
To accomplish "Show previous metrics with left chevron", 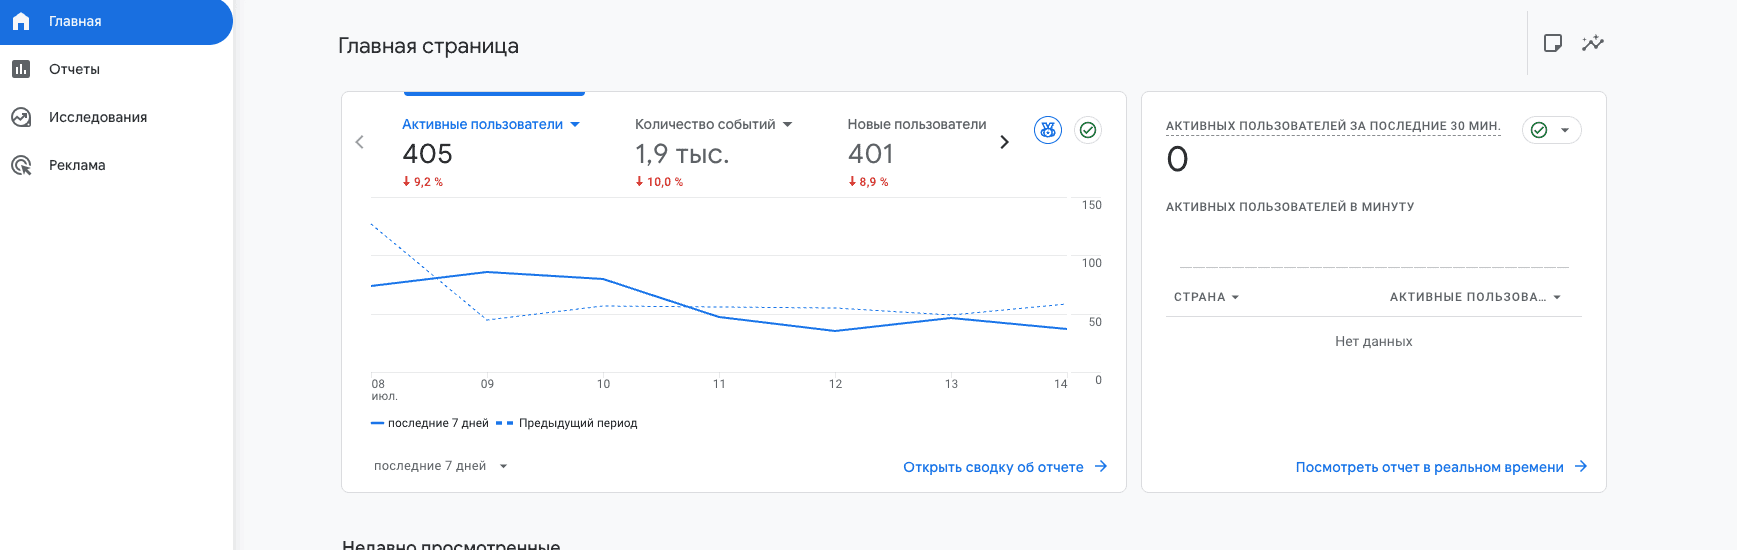I will 360,142.
